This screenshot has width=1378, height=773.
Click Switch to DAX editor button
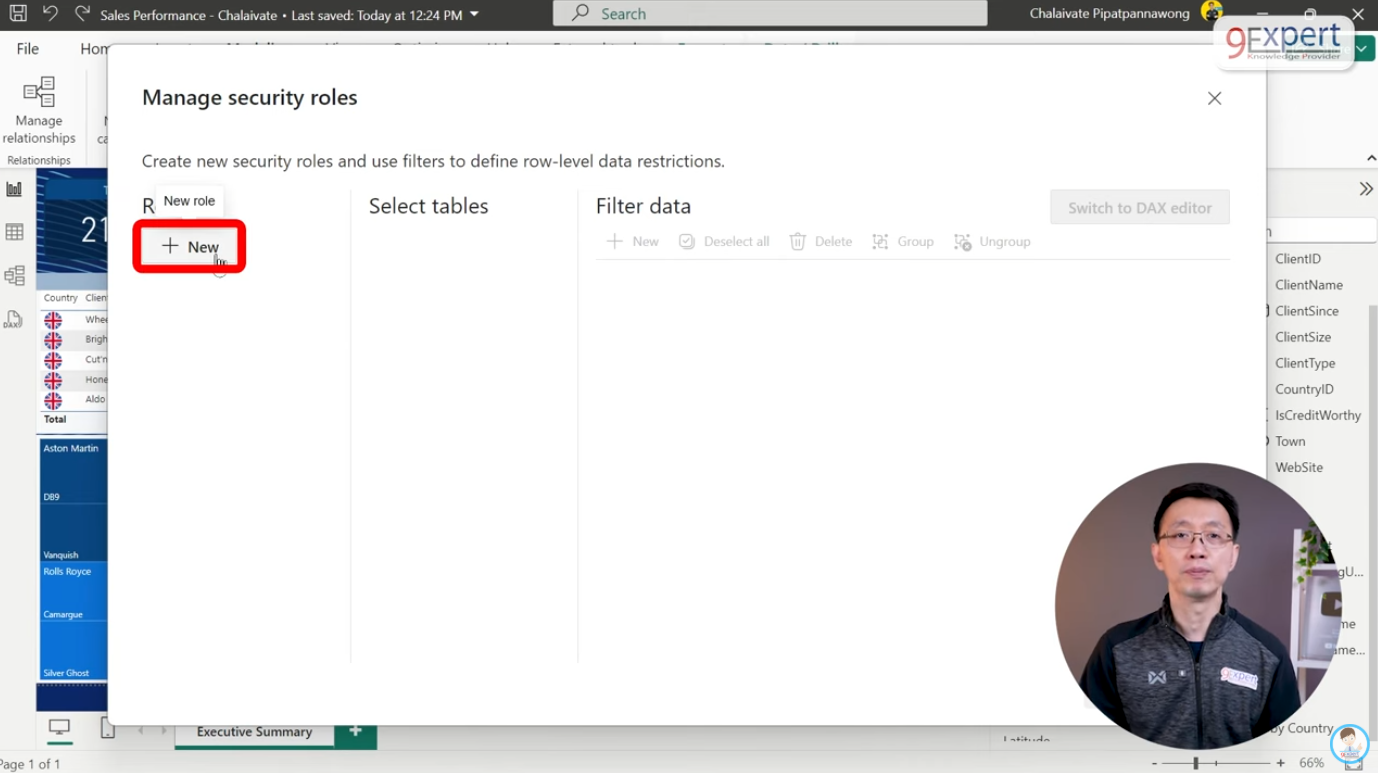pyautogui.click(x=1139, y=208)
